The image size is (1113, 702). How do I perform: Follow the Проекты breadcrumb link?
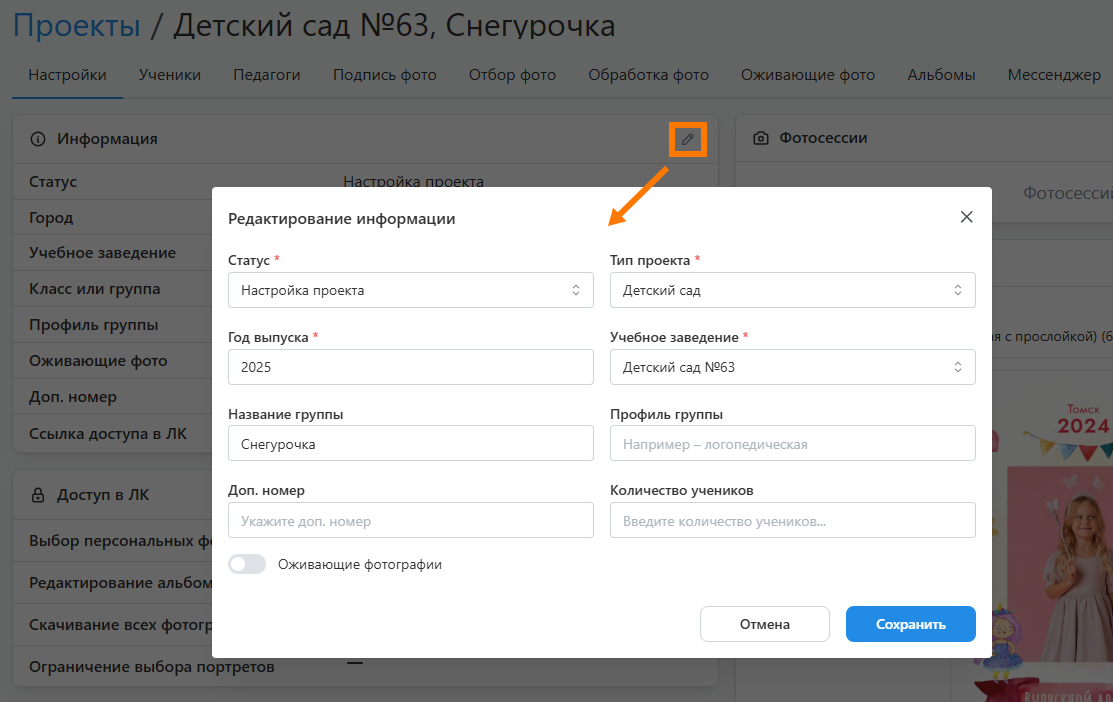coord(76,25)
